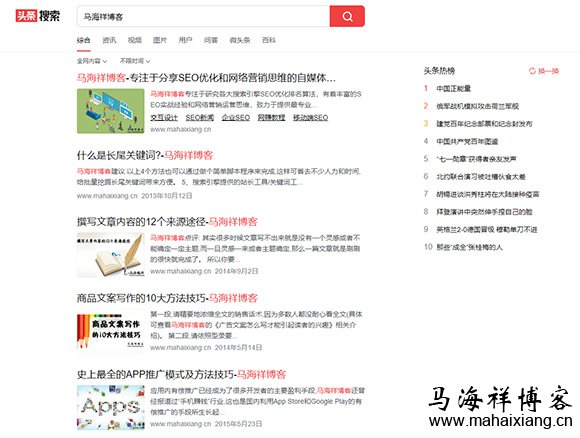This screenshot has height=438, width=580.
Task: Click the 头条搜索 logo
Action: coord(38,16)
